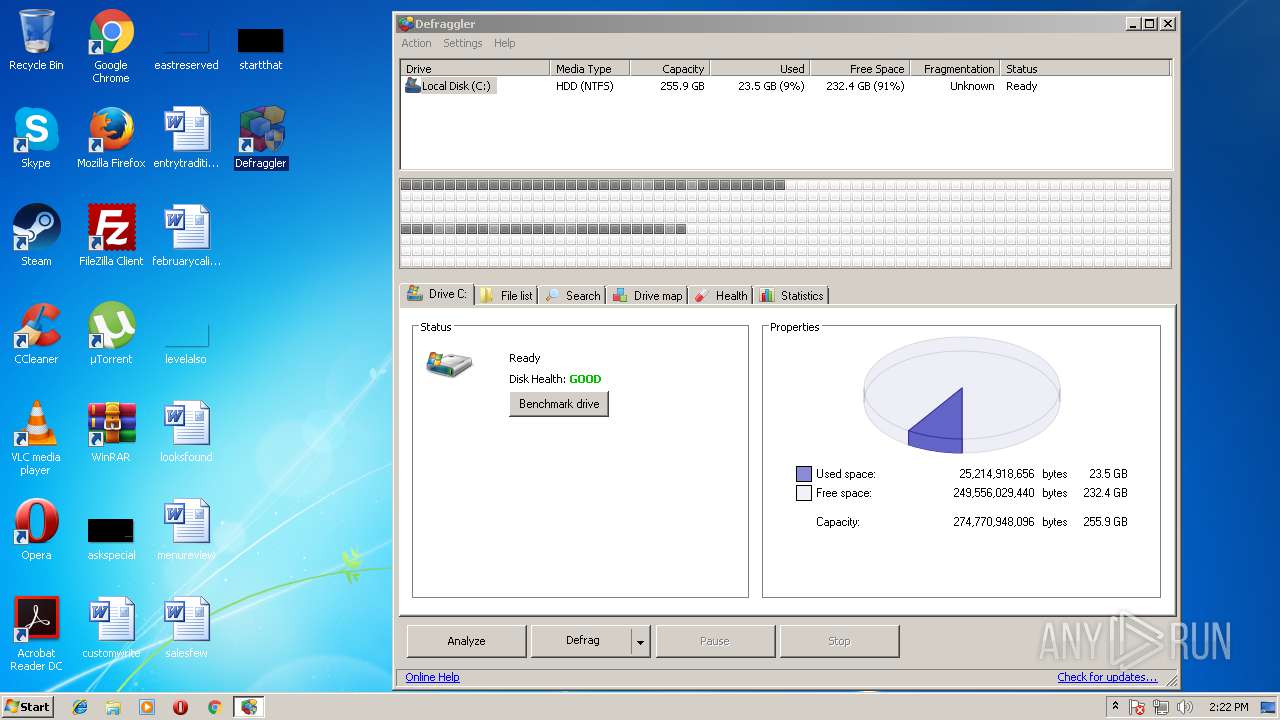This screenshot has width=1280, height=720.
Task: Click the Analyze button
Action: [x=466, y=641]
